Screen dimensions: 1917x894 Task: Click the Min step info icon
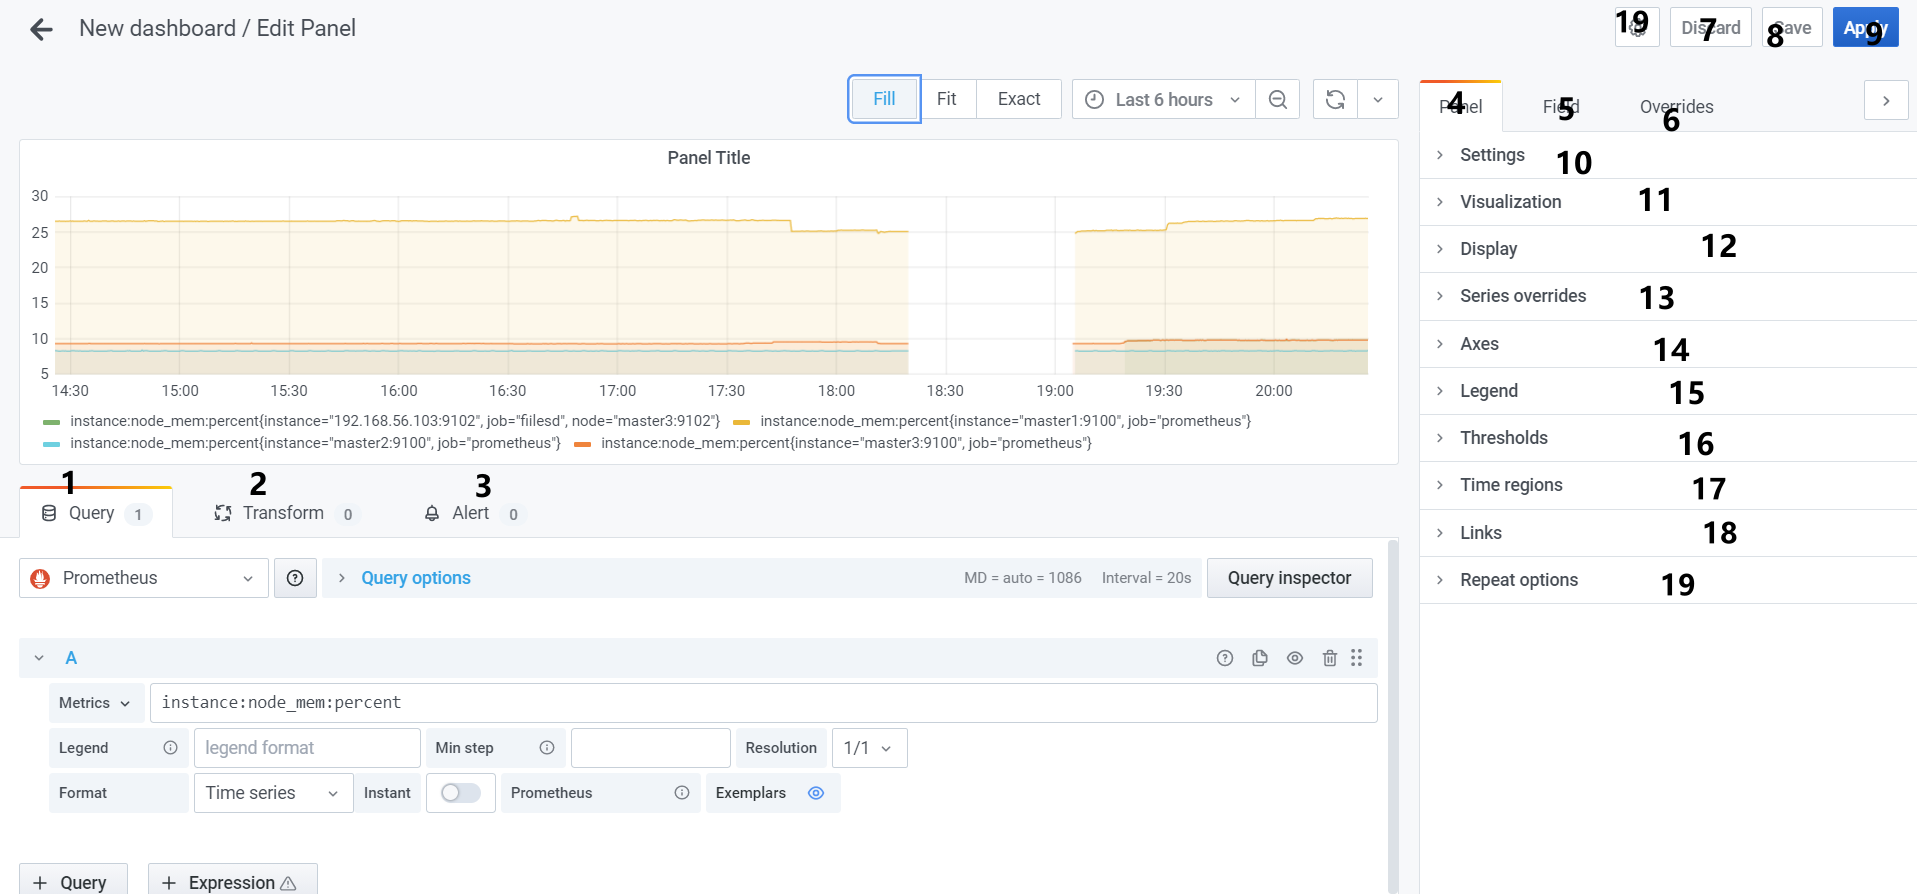click(x=547, y=748)
